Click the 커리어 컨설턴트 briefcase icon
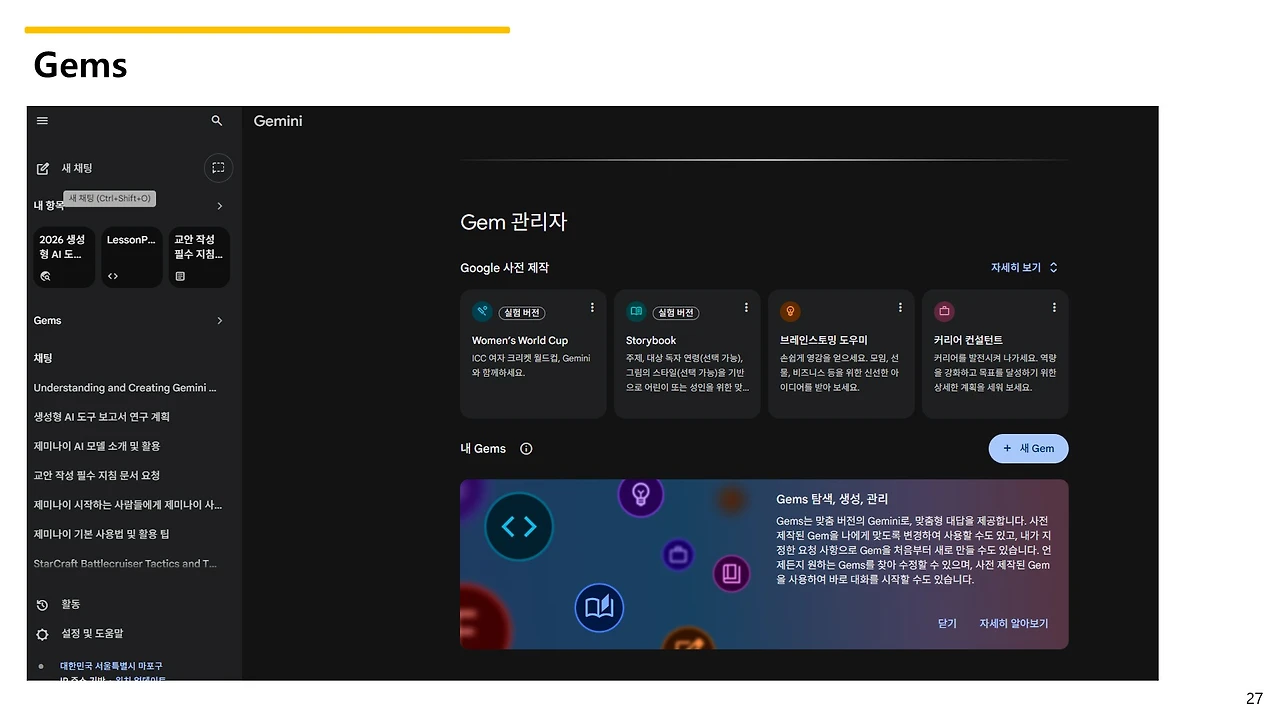This screenshot has height=720, width=1280. (944, 311)
